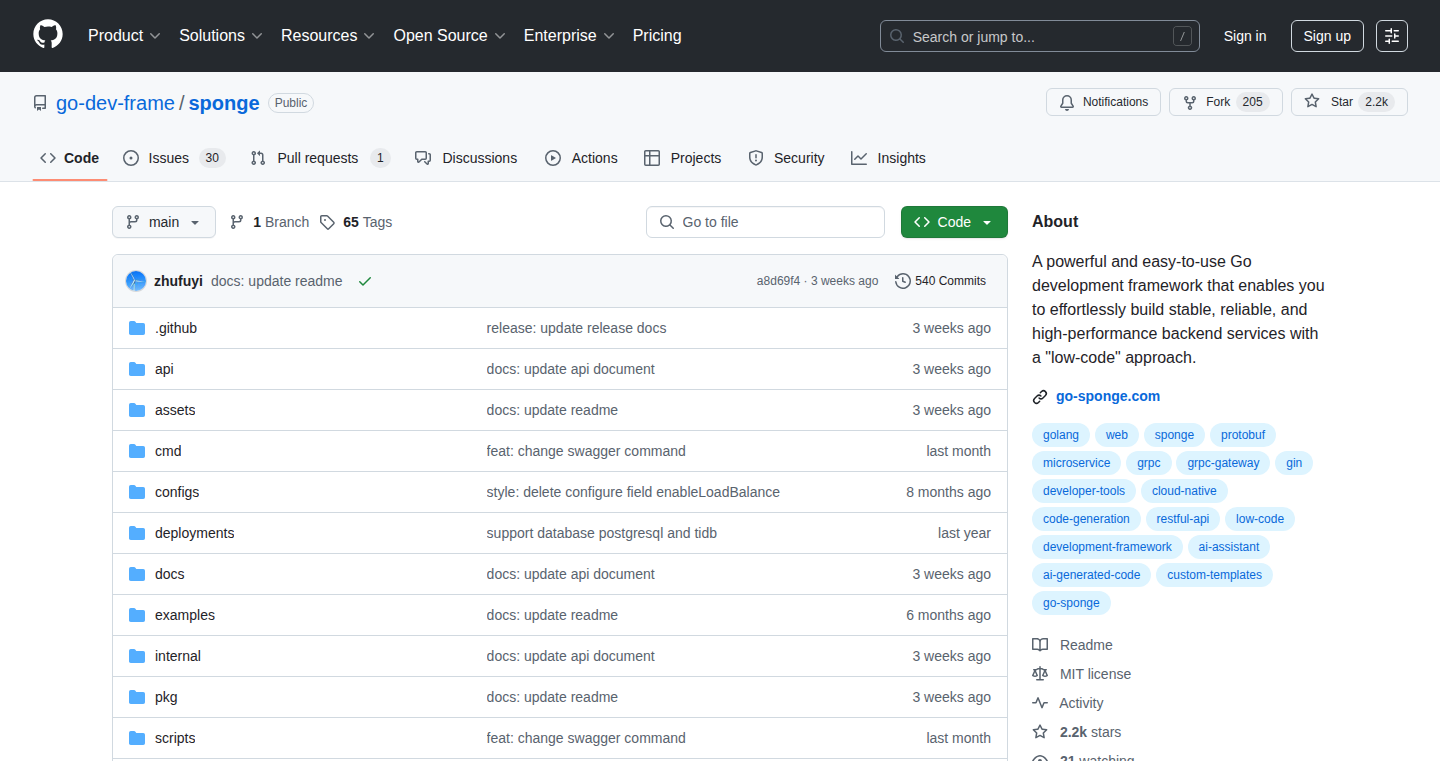Click the Readme book icon

pos(1040,645)
